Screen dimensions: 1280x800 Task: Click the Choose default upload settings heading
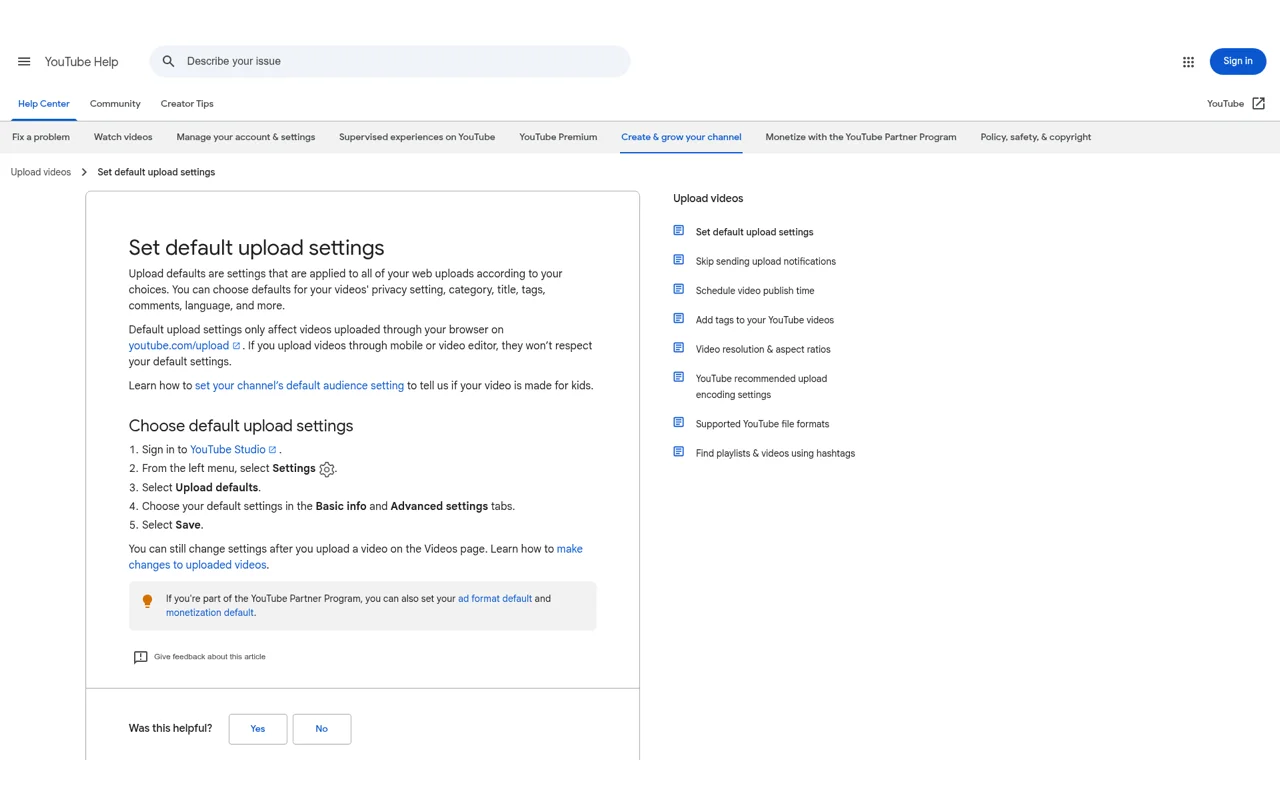pos(241,426)
